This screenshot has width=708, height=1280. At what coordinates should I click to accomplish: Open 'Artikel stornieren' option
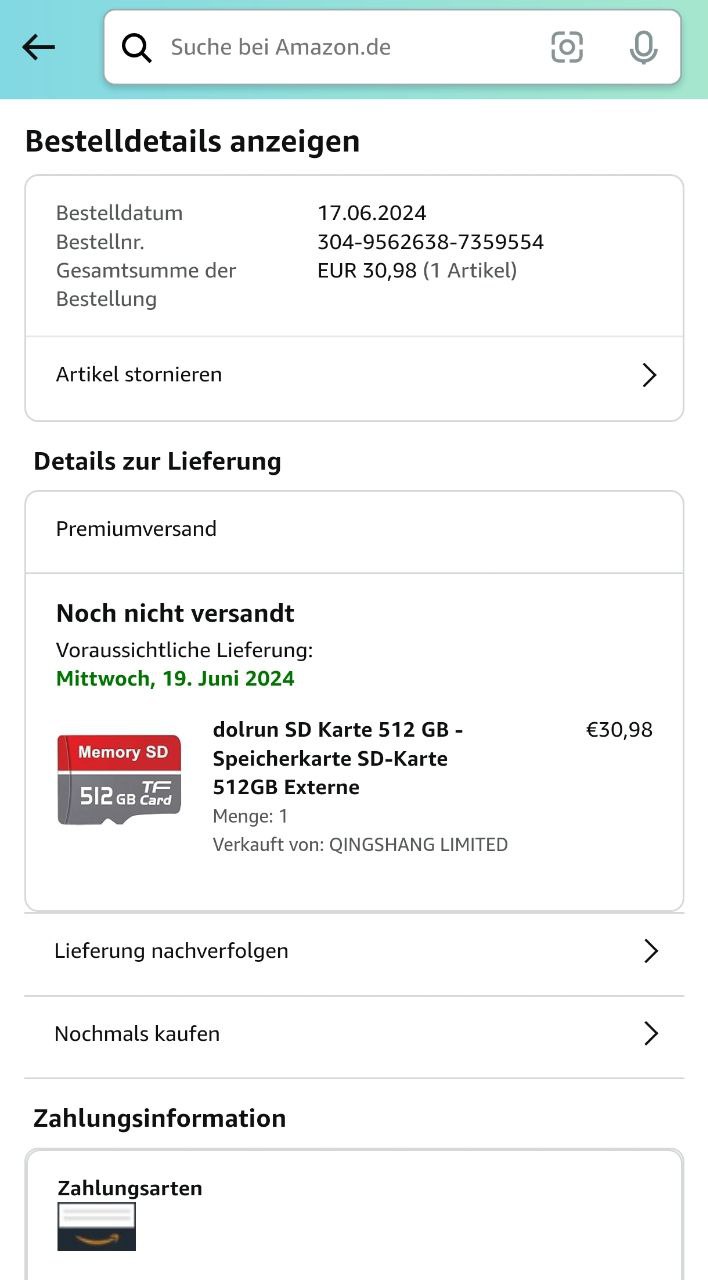coord(139,375)
